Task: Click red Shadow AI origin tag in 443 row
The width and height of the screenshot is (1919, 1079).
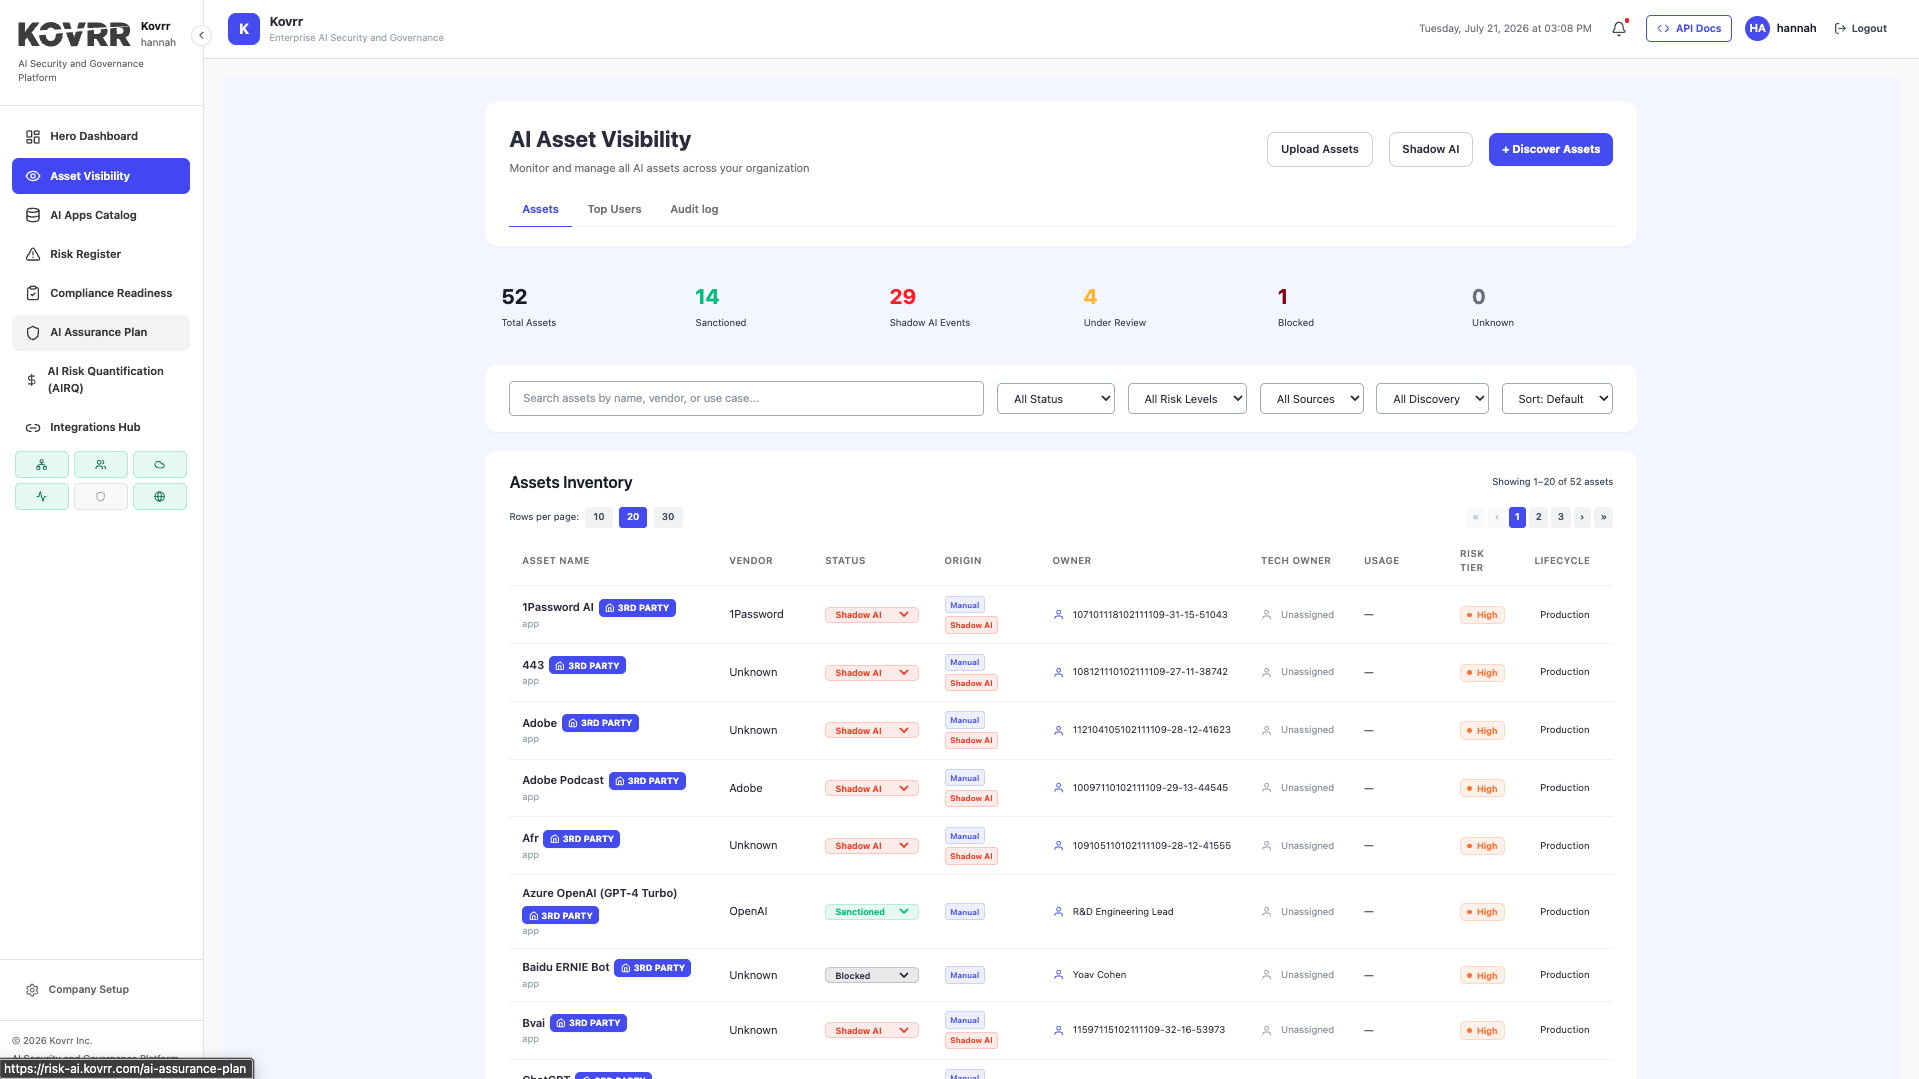Action: pos(971,683)
